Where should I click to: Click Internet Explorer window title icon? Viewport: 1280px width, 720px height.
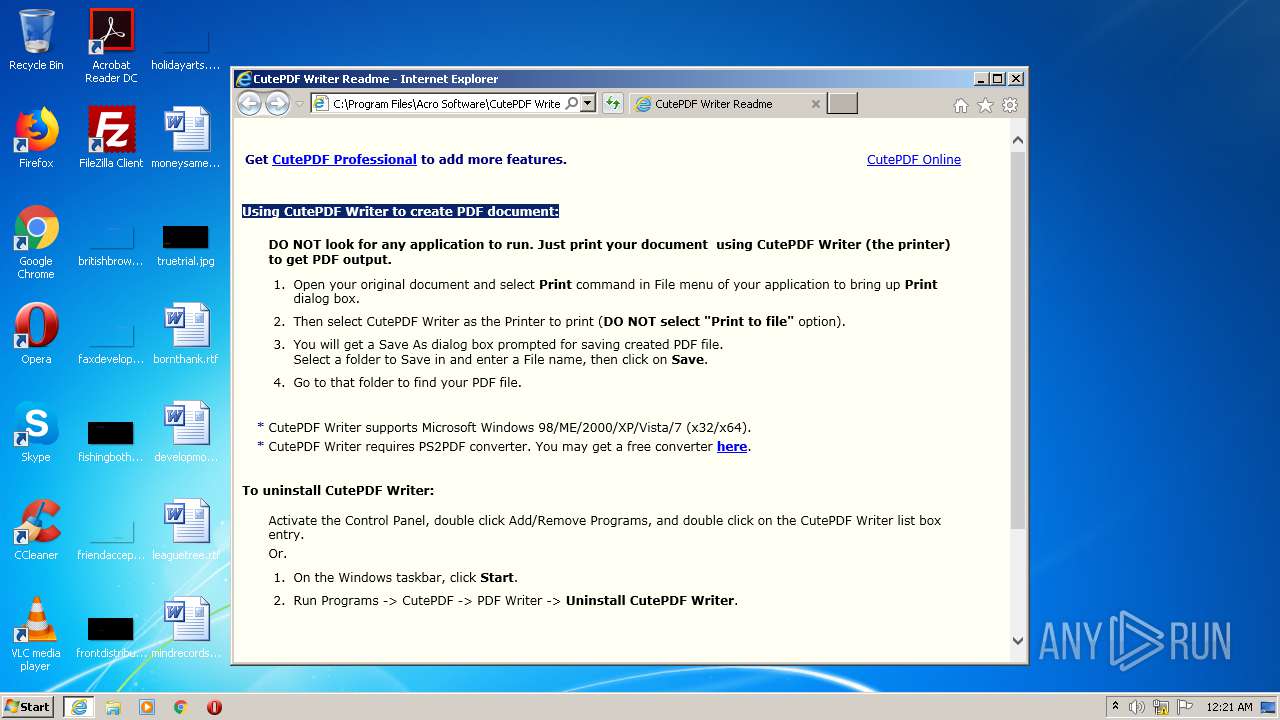(x=243, y=79)
